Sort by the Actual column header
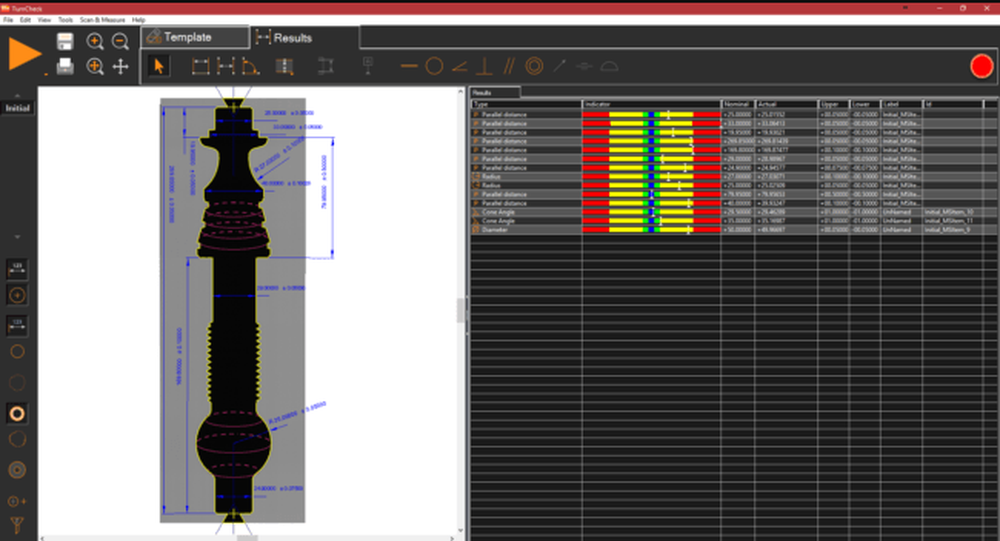1000x541 pixels. [x=786, y=104]
